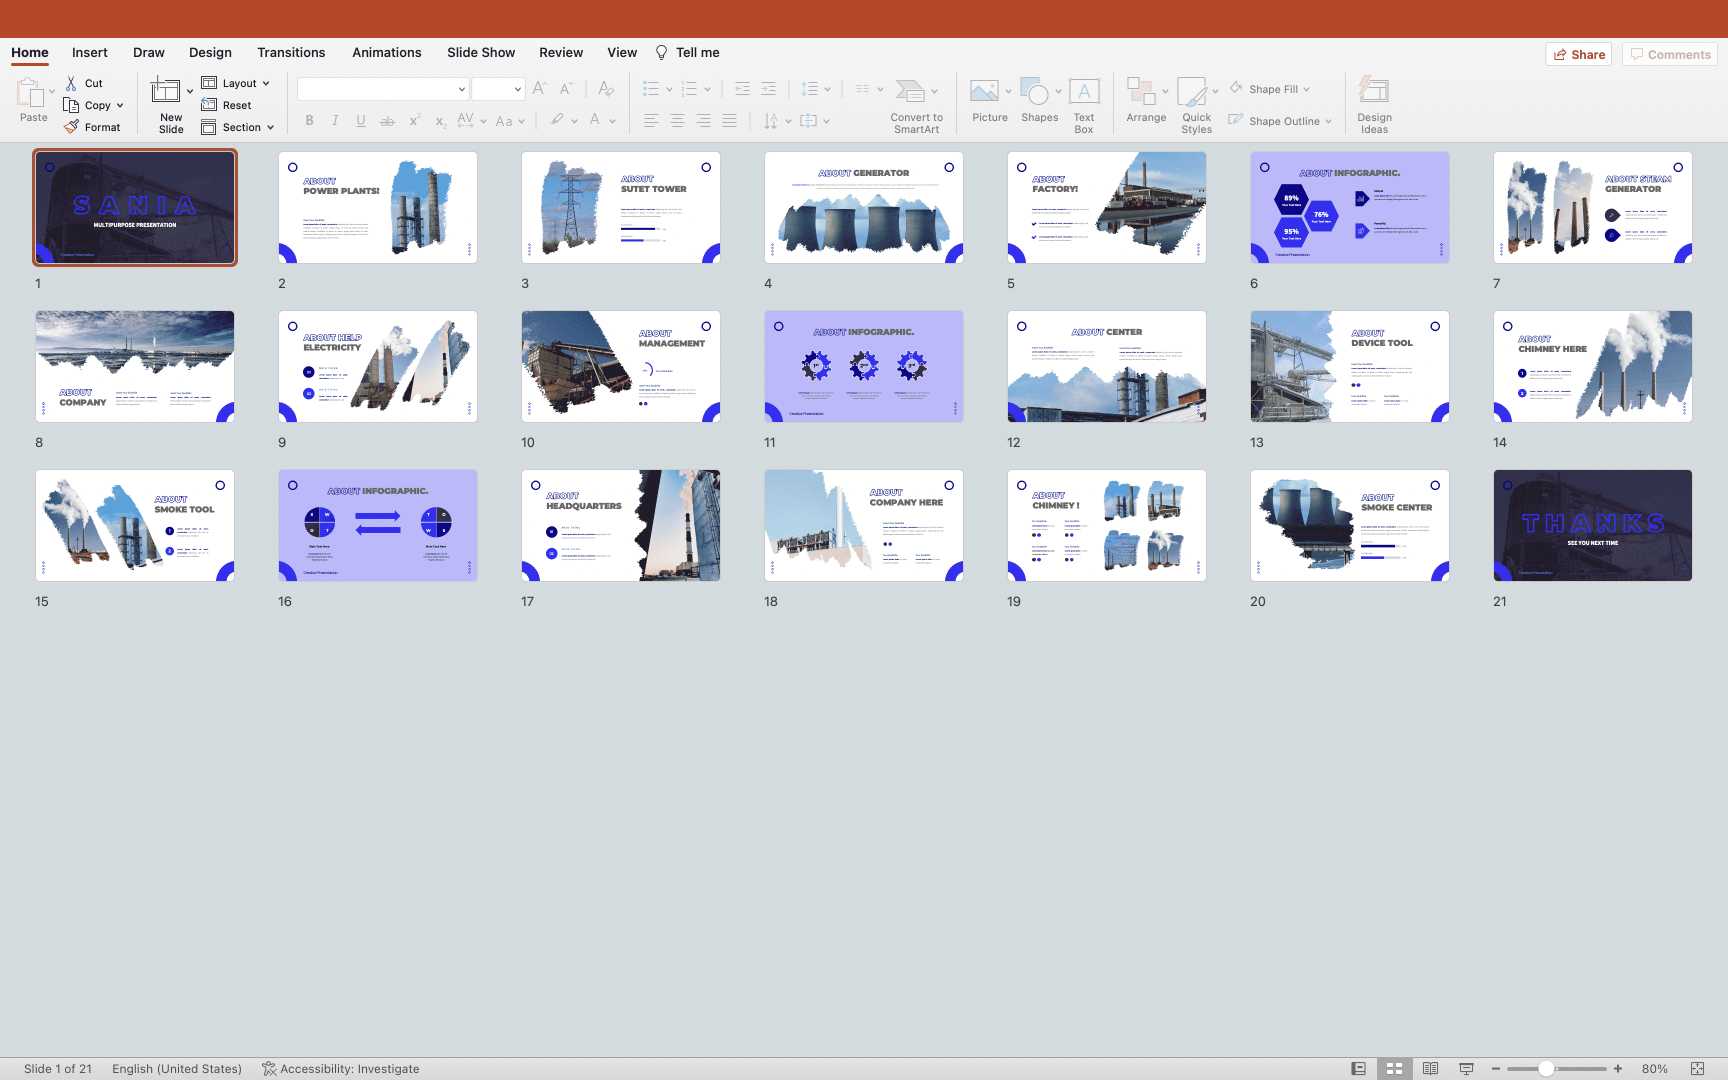Insert a Picture from the ribbon
Viewport: 1728px width, 1080px height.
pos(985,93)
